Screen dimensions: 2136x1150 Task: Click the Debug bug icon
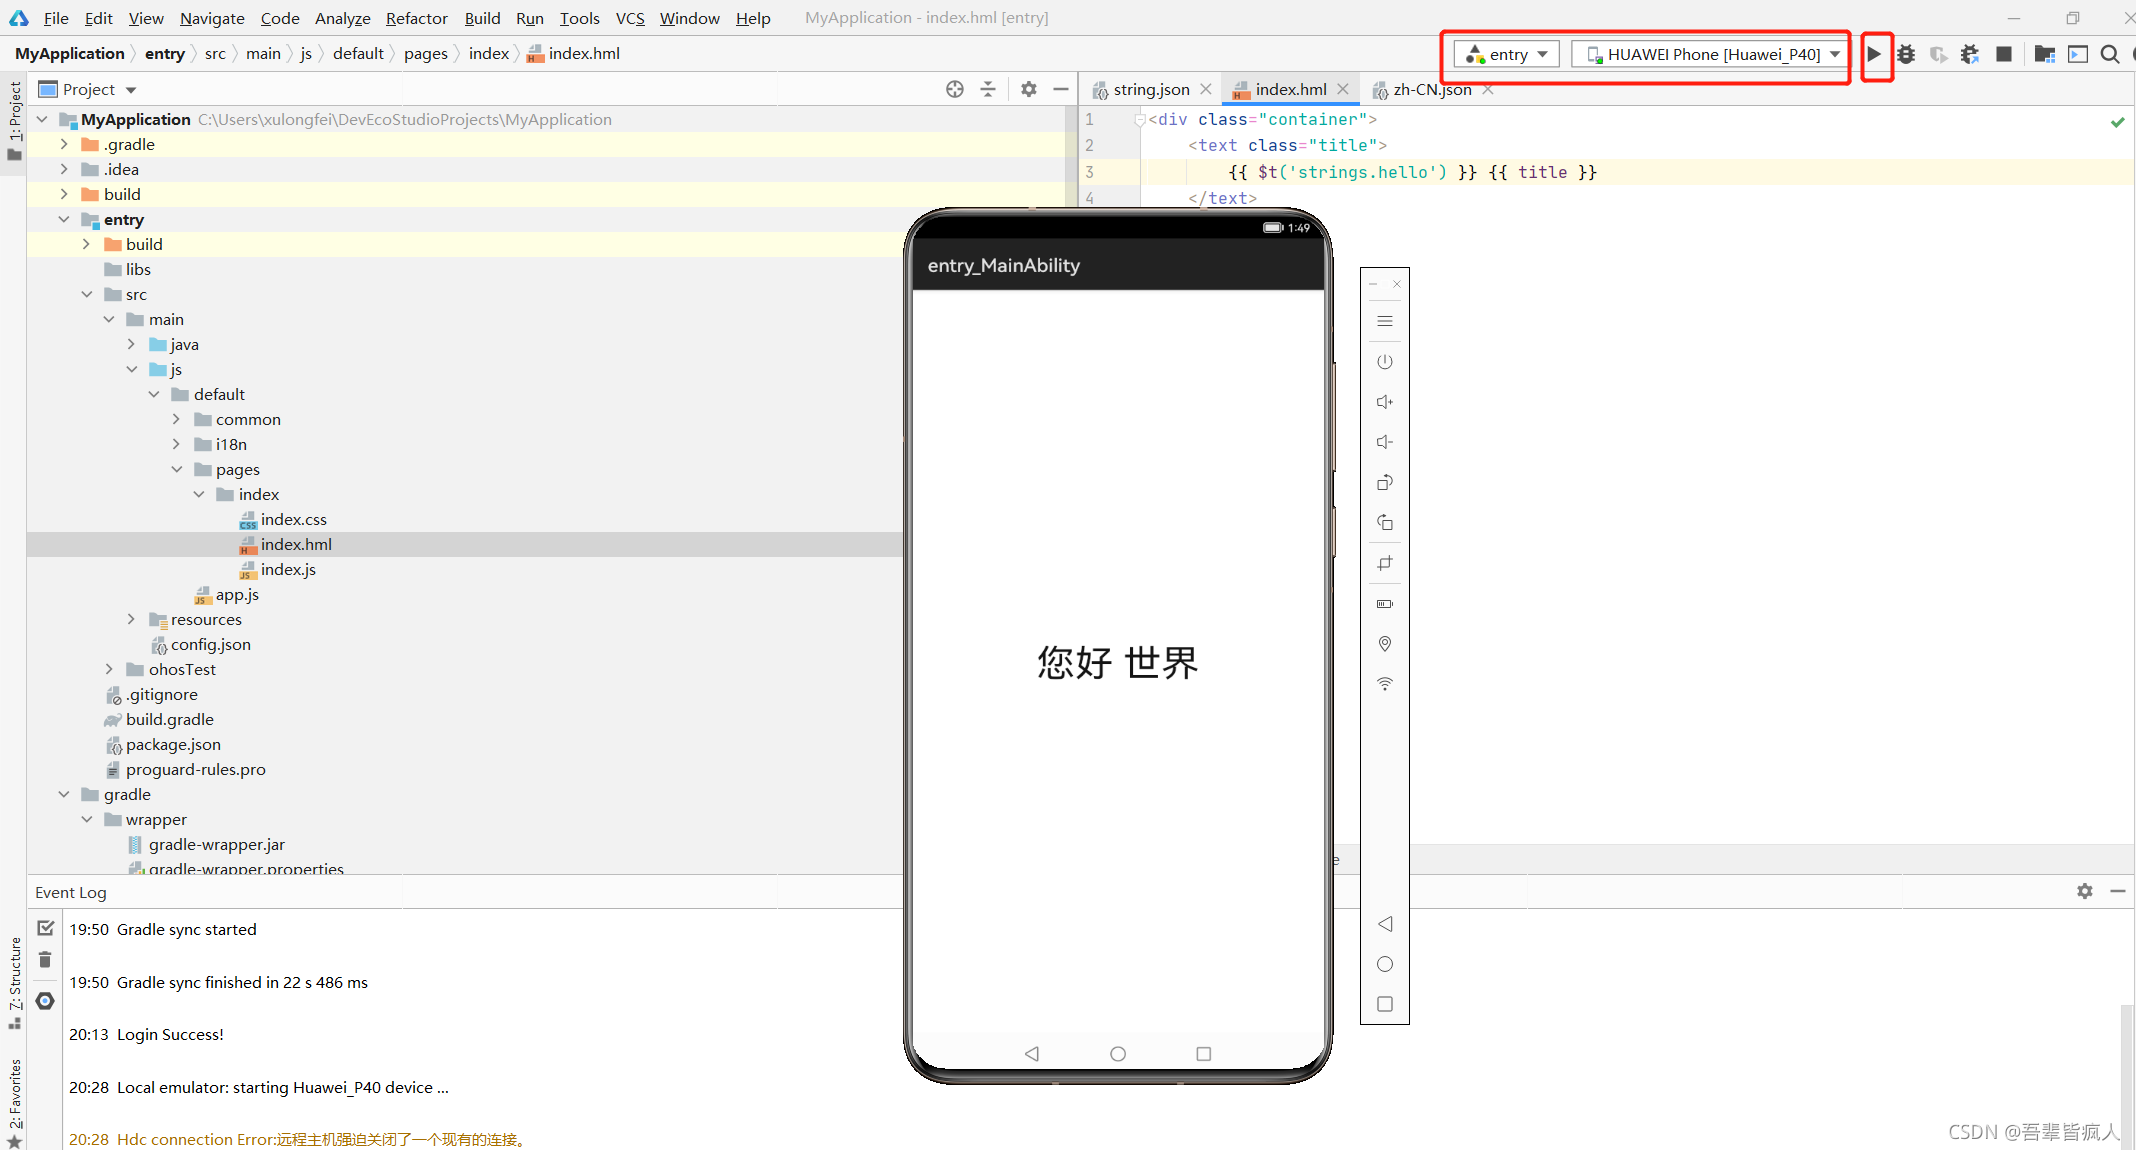pos(1906,54)
